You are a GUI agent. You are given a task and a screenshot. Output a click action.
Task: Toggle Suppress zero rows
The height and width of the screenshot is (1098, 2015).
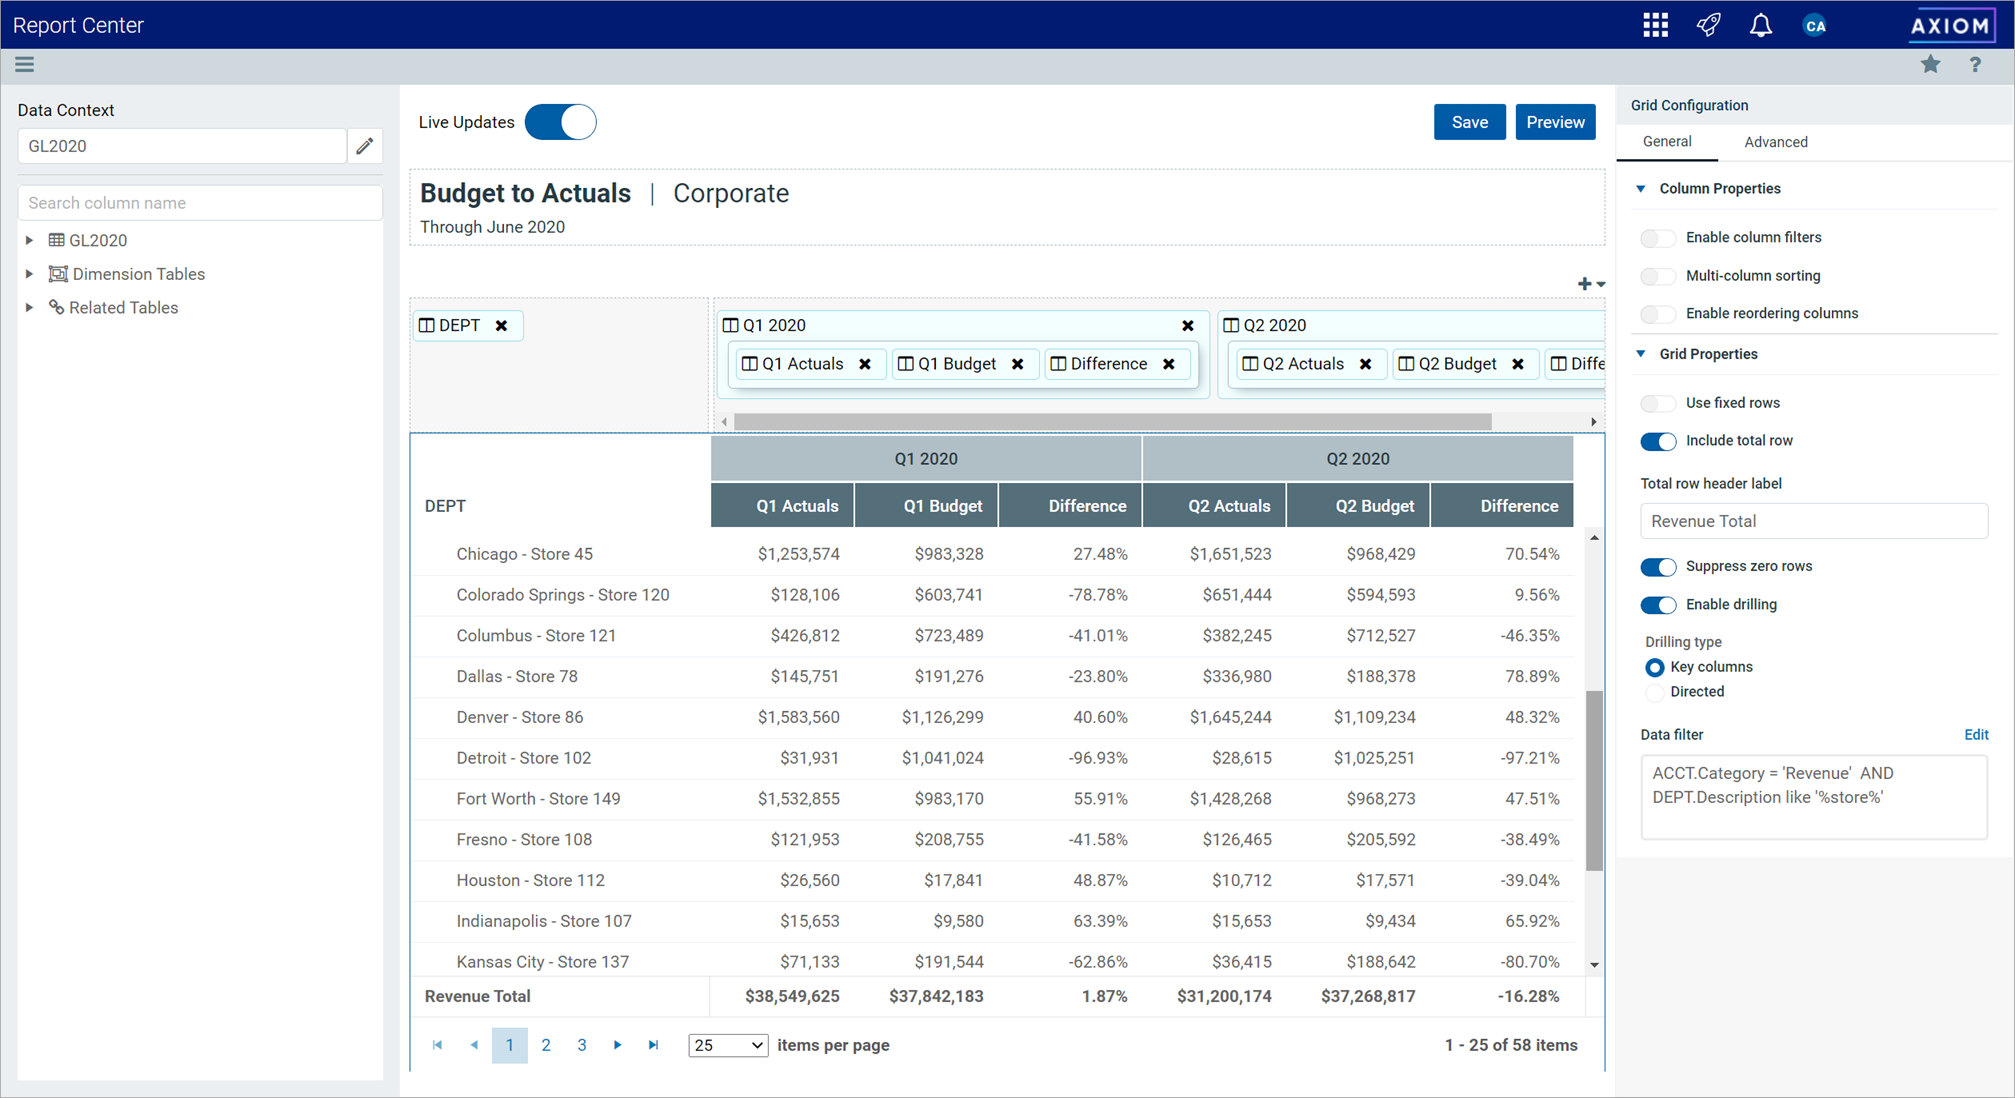click(1658, 567)
